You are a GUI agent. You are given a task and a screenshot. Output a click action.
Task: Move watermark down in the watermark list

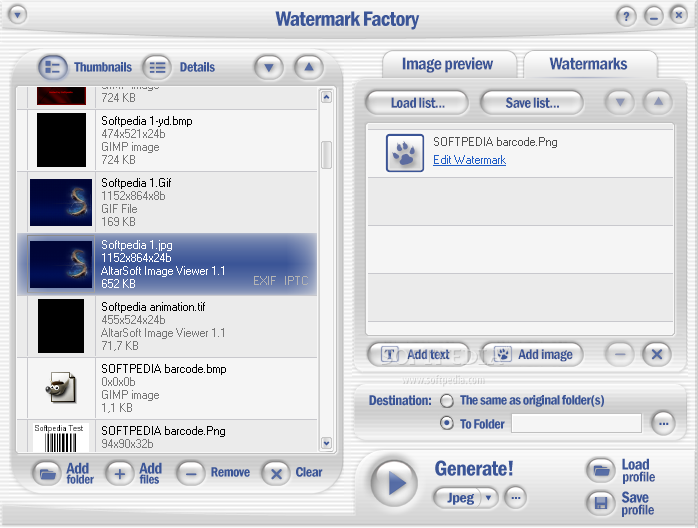tap(620, 102)
